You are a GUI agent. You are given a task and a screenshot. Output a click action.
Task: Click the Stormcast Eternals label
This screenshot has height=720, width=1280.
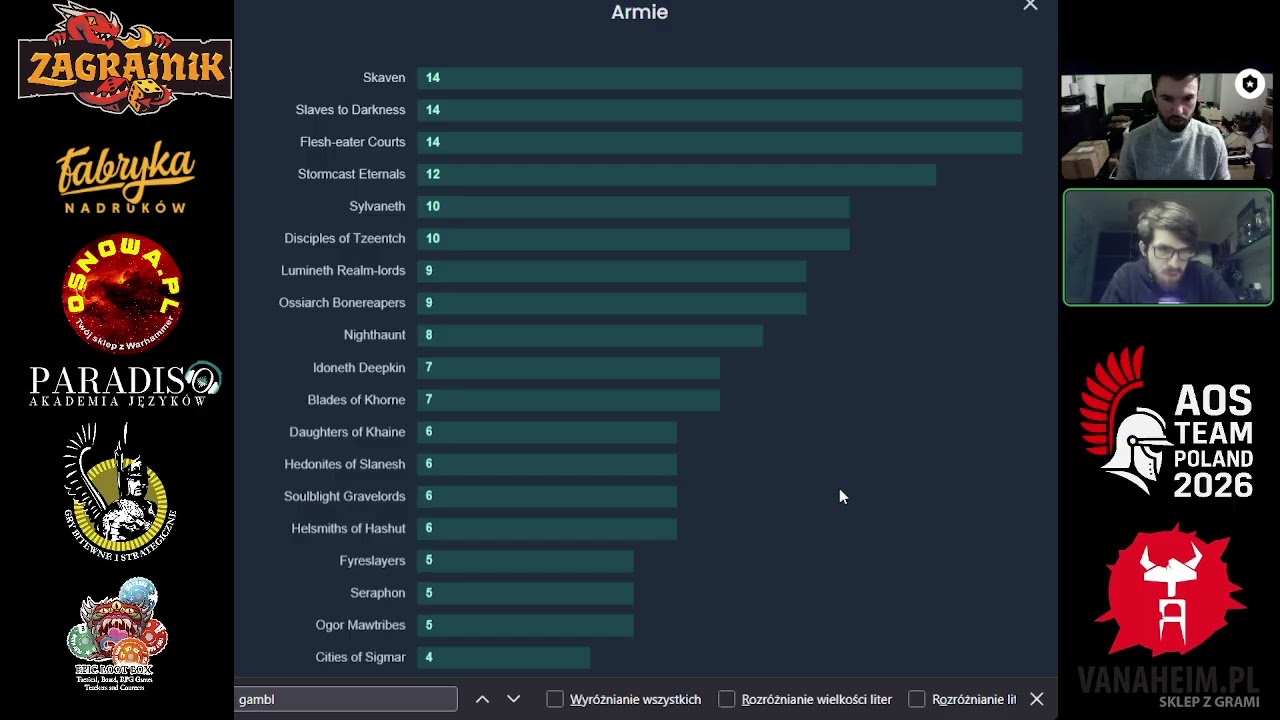[x=351, y=174]
